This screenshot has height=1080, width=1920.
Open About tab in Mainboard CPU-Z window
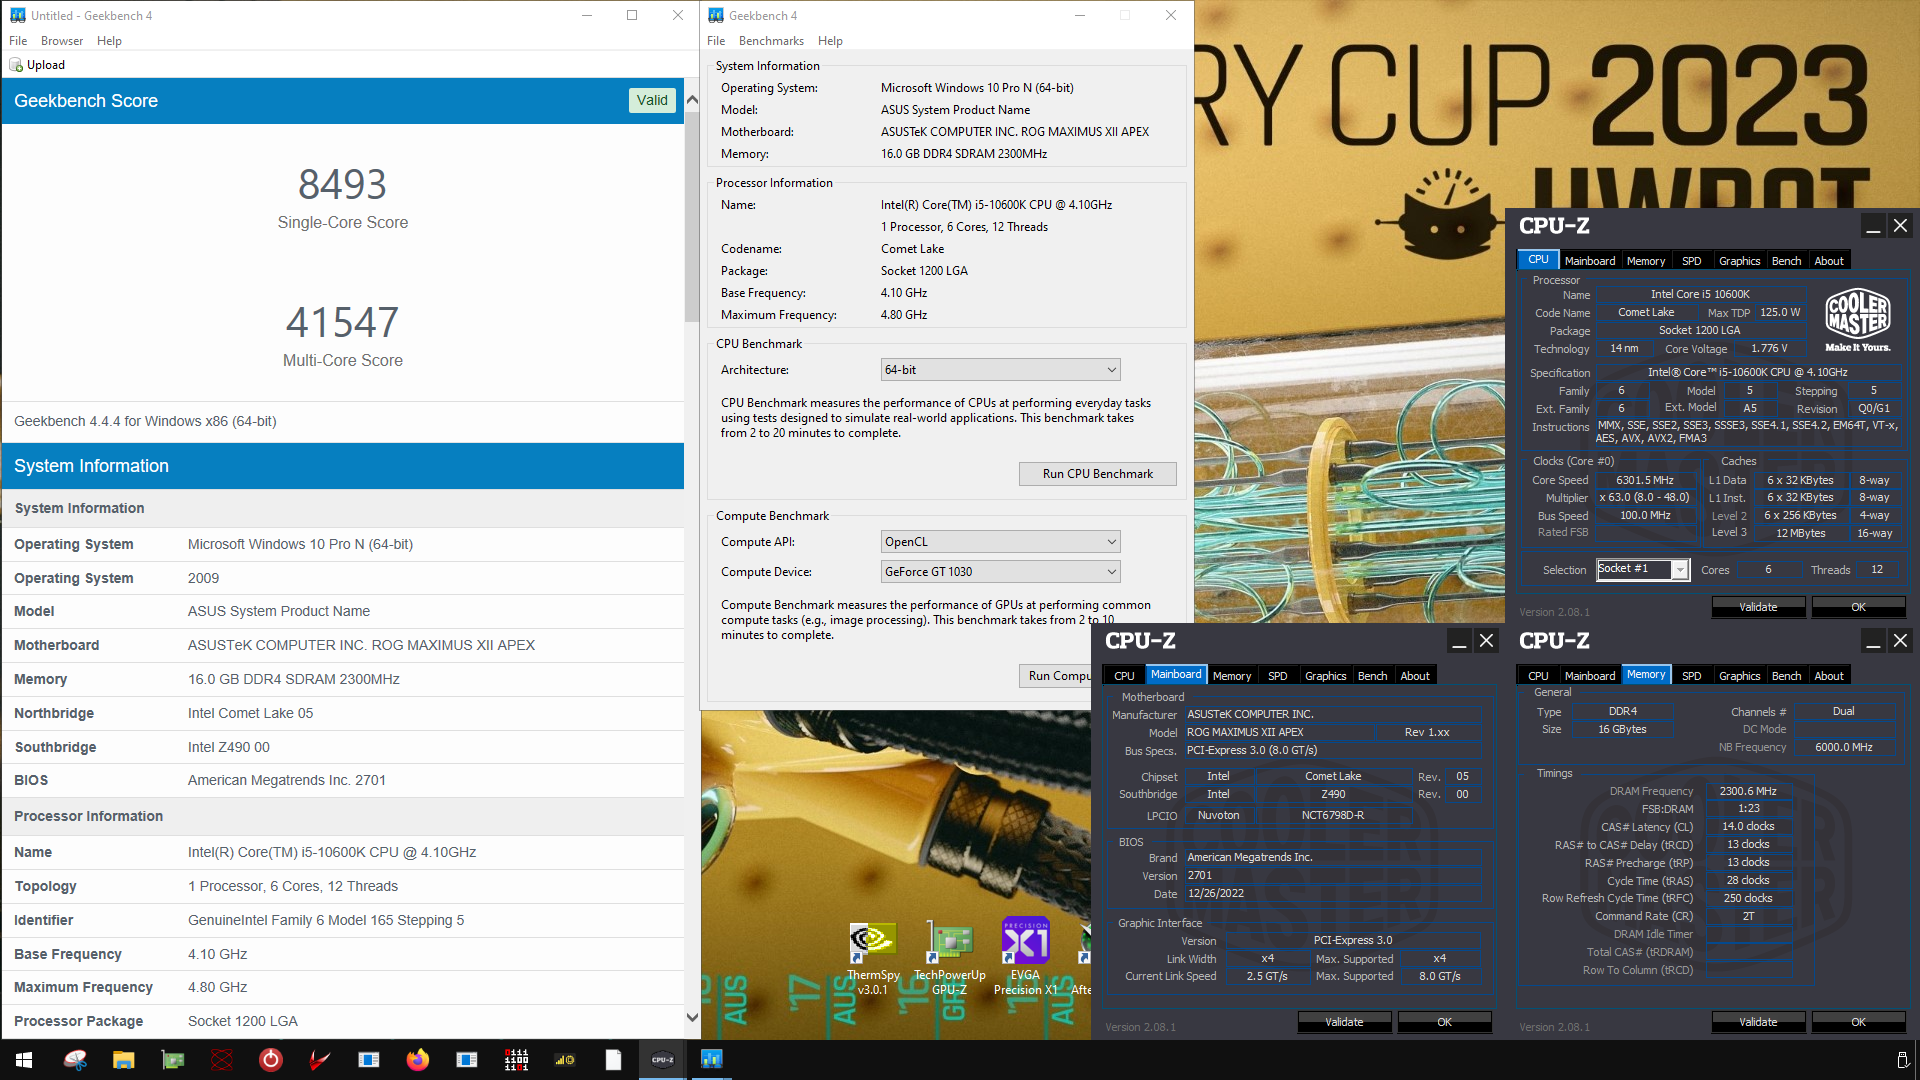pos(1415,676)
